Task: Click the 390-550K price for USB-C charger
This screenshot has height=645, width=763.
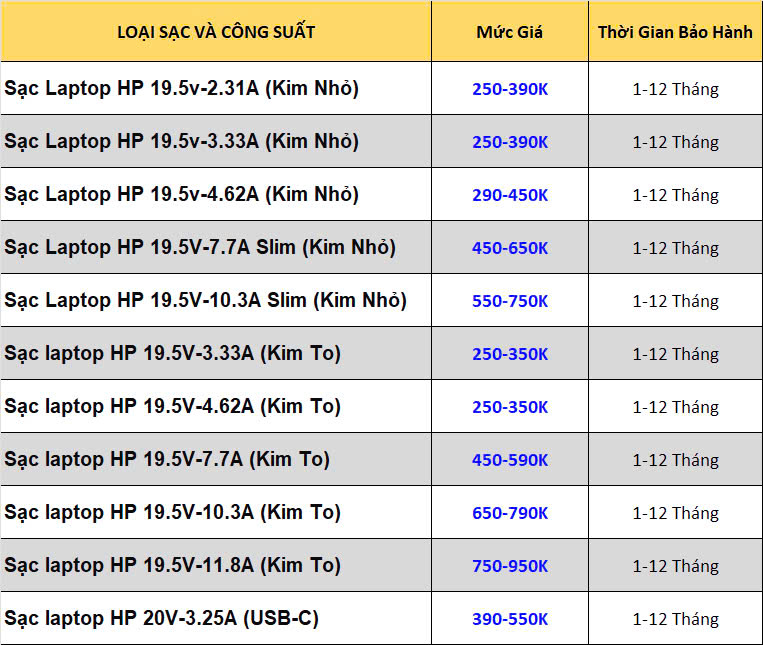Action: click(510, 619)
